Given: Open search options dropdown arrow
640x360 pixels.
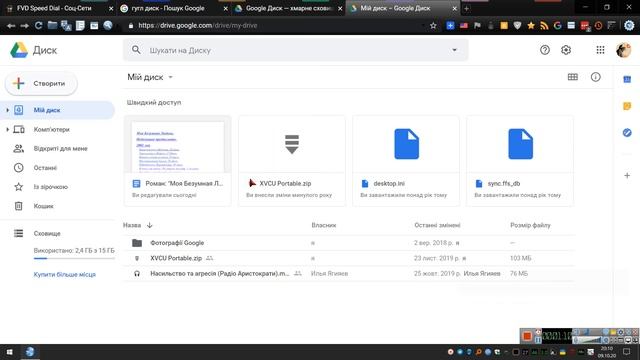Looking at the screenshot, I should pos(454,50).
